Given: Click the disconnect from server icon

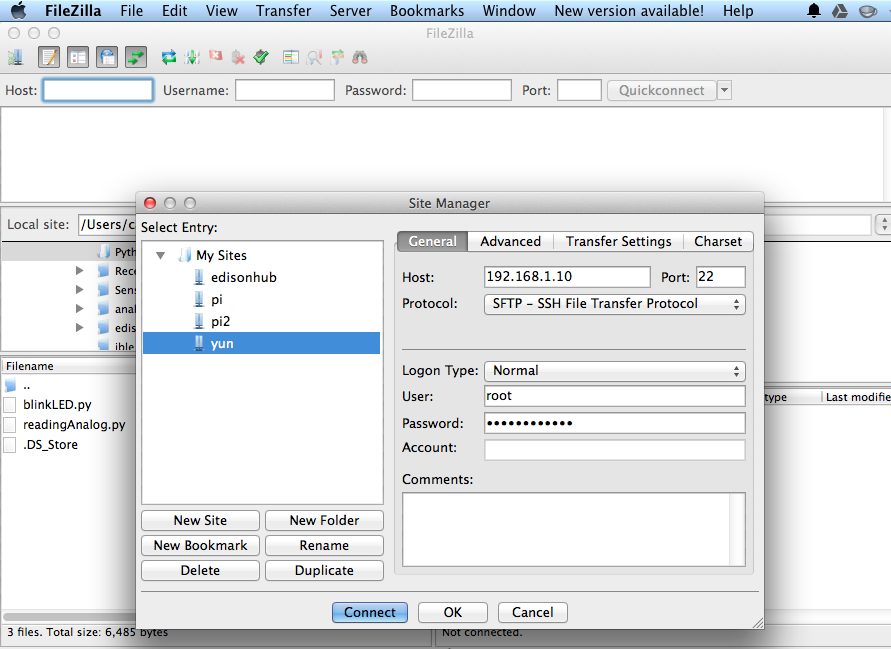Looking at the screenshot, I should tap(239, 57).
